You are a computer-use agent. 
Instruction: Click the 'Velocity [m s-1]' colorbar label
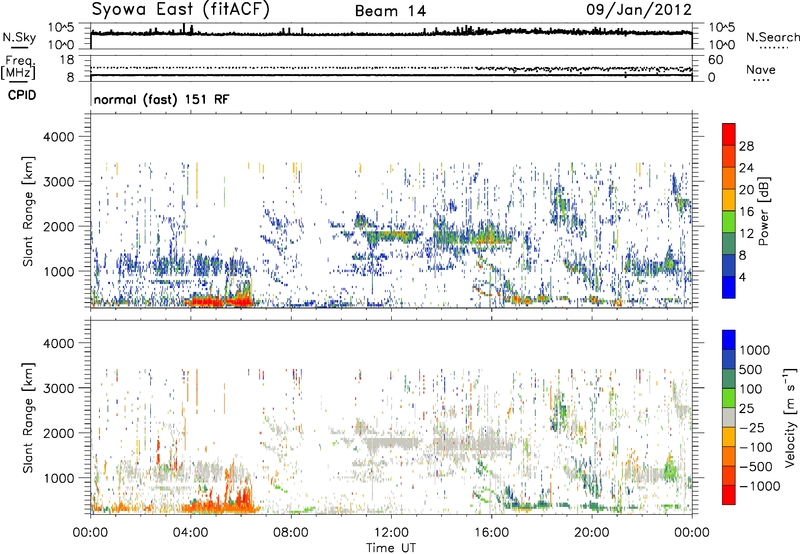pos(790,417)
